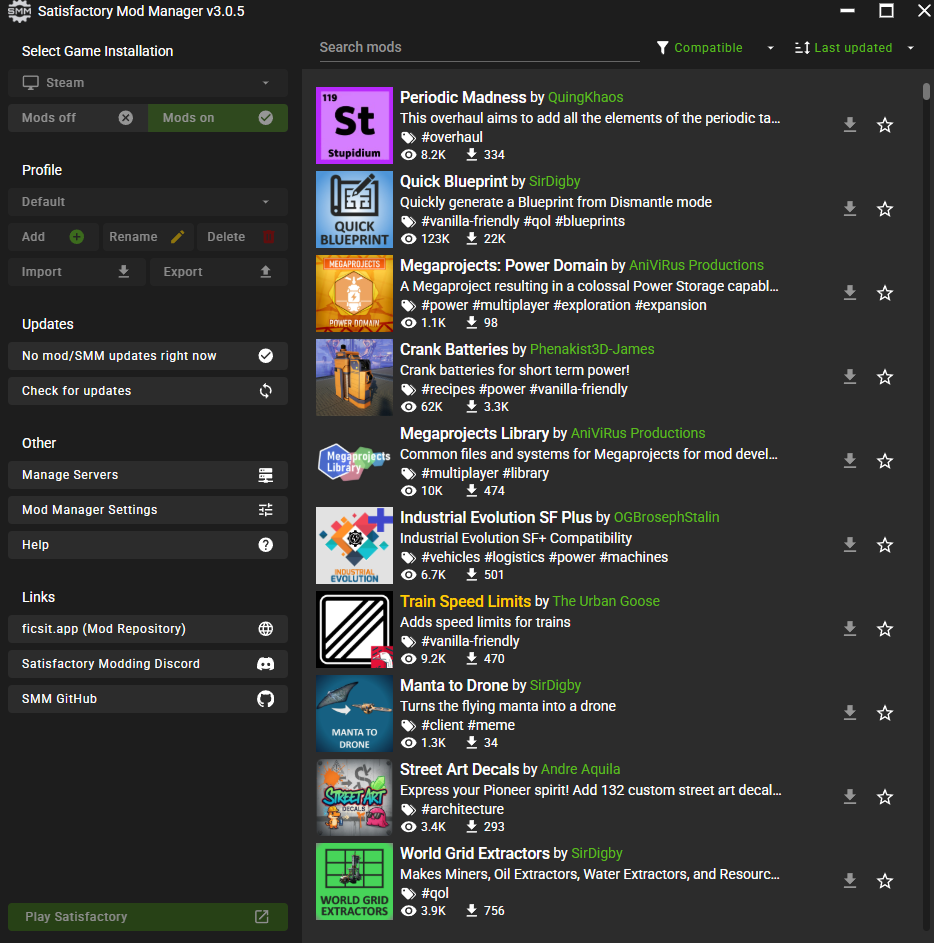Open Mod Manager Settings
Viewport: 934px width, 943px height.
coord(148,510)
